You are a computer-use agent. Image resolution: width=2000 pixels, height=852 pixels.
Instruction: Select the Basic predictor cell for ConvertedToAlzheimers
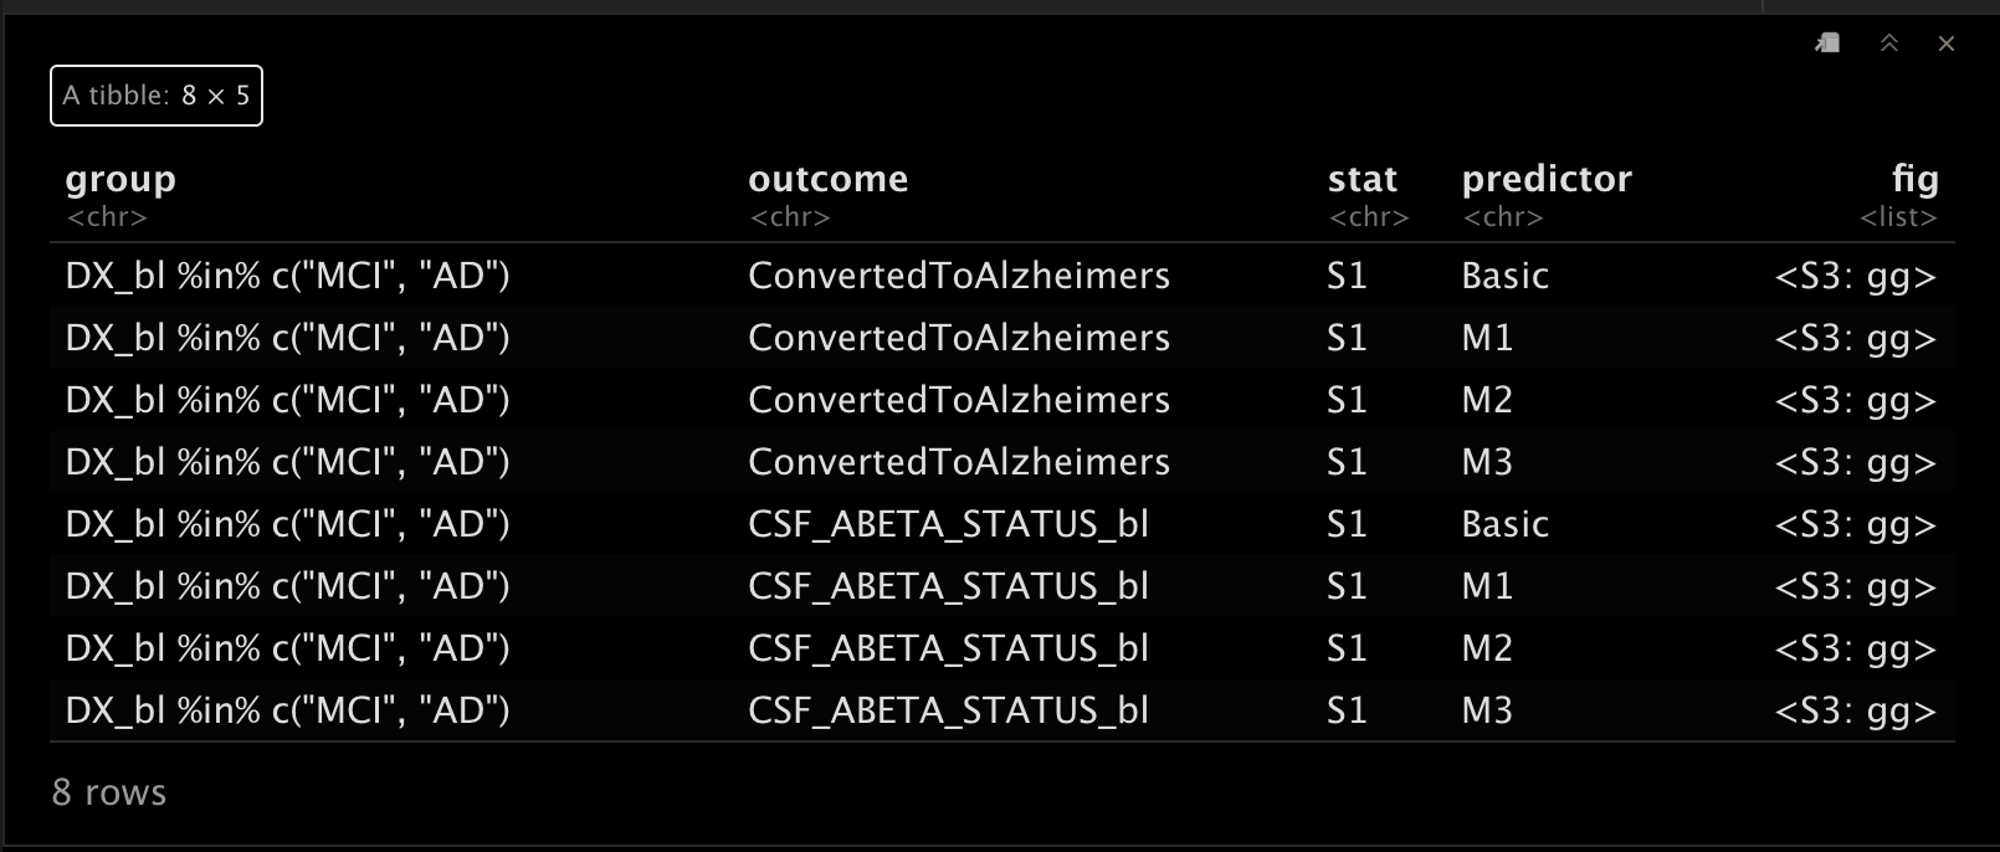click(1505, 276)
